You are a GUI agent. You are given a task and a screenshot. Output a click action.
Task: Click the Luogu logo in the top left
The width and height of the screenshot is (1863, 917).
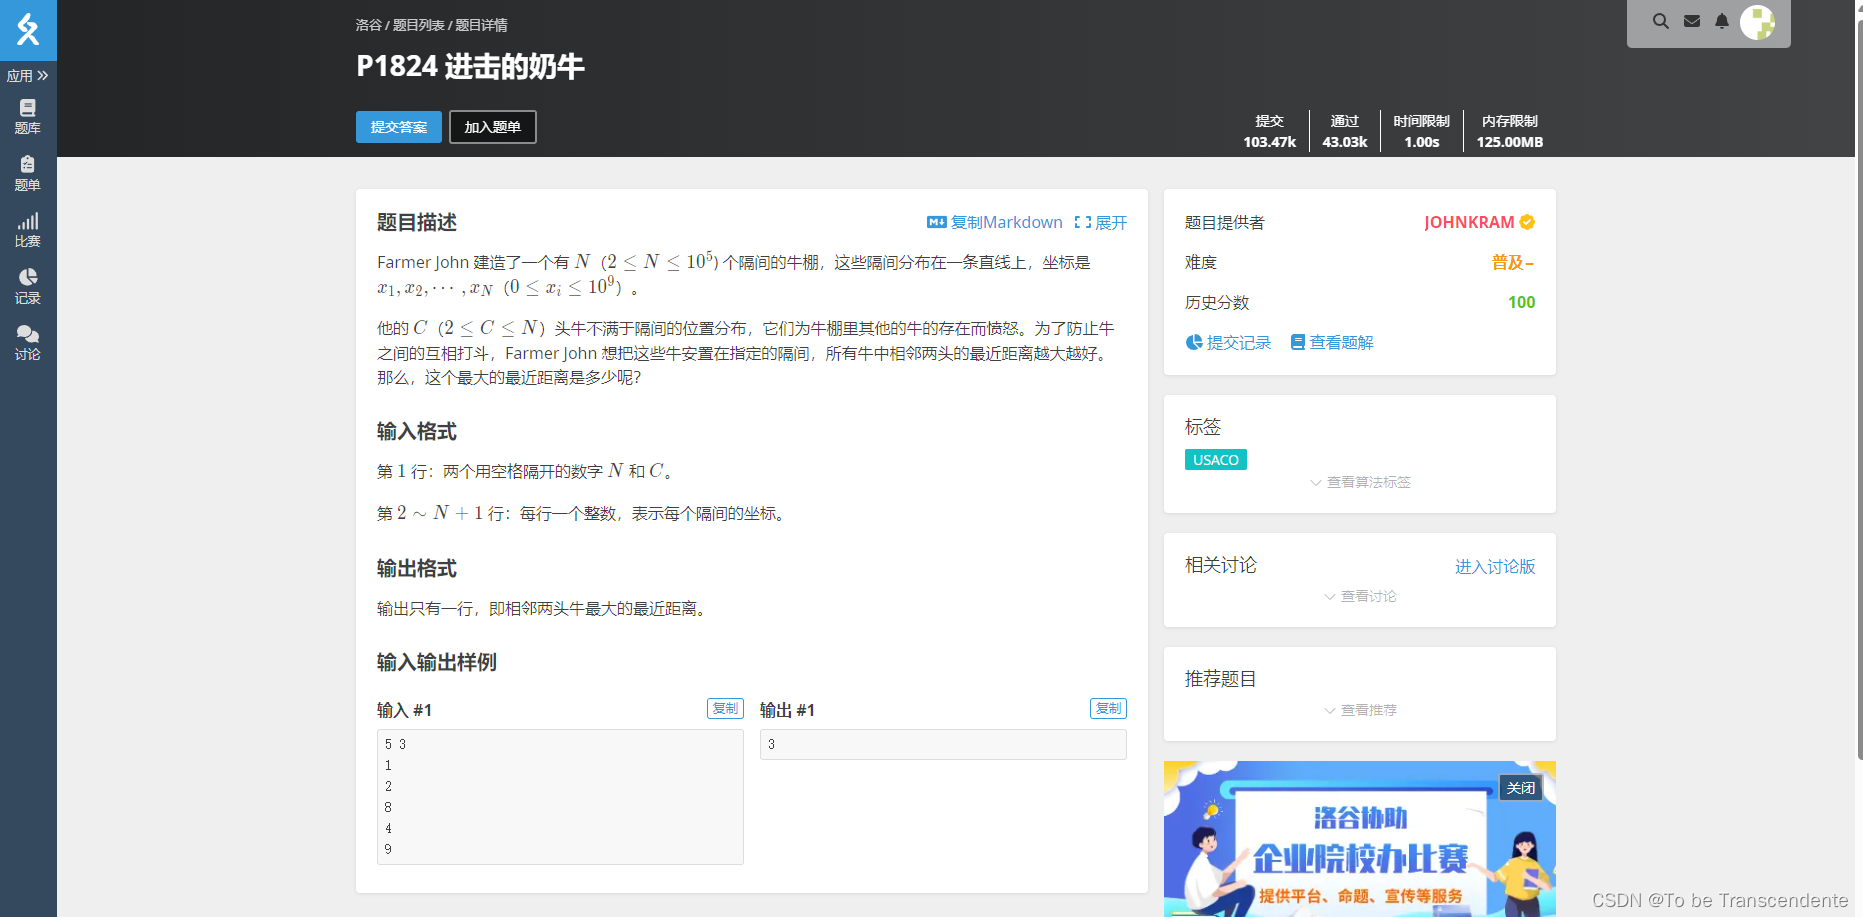pyautogui.click(x=28, y=31)
